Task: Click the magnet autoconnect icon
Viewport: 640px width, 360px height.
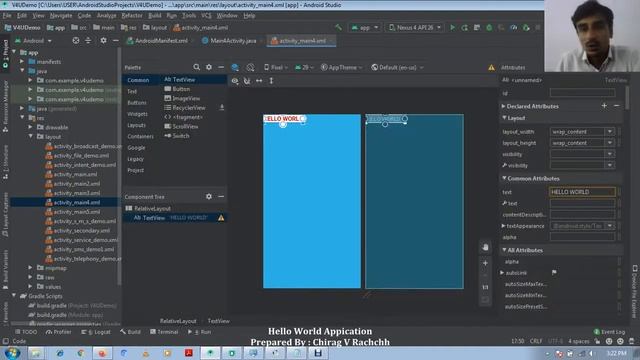Action: click(247, 81)
